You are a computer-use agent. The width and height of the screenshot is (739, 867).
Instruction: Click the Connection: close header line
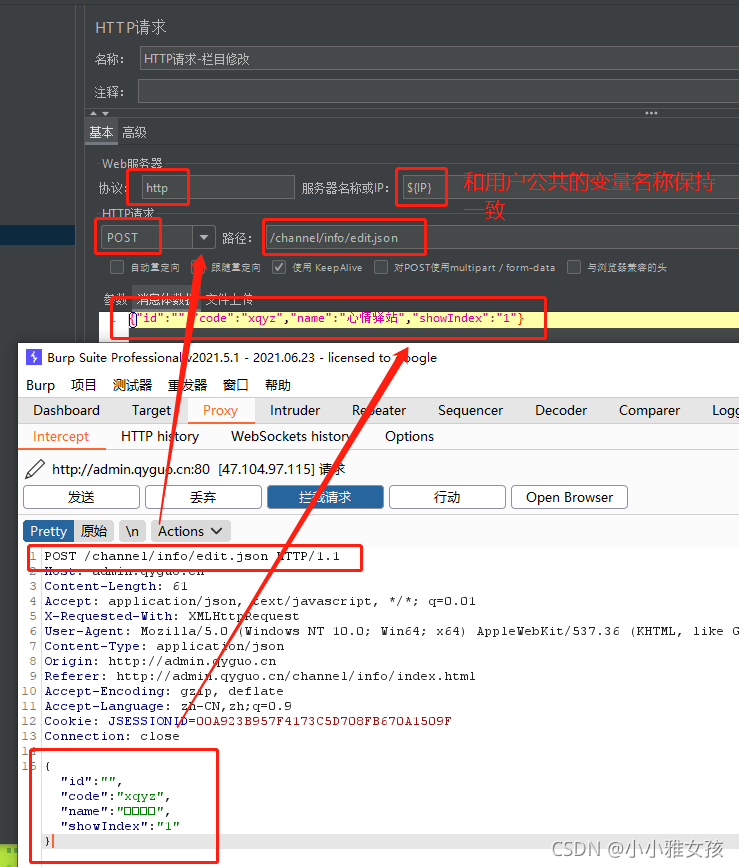112,736
